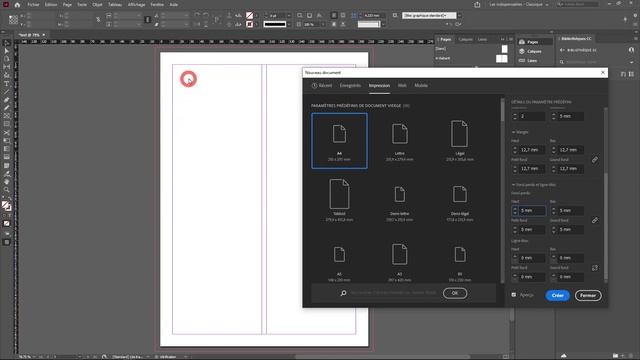Image resolution: width=640 pixels, height=360 pixels.
Task: Click the gutter value stepper
Action: 553,116
